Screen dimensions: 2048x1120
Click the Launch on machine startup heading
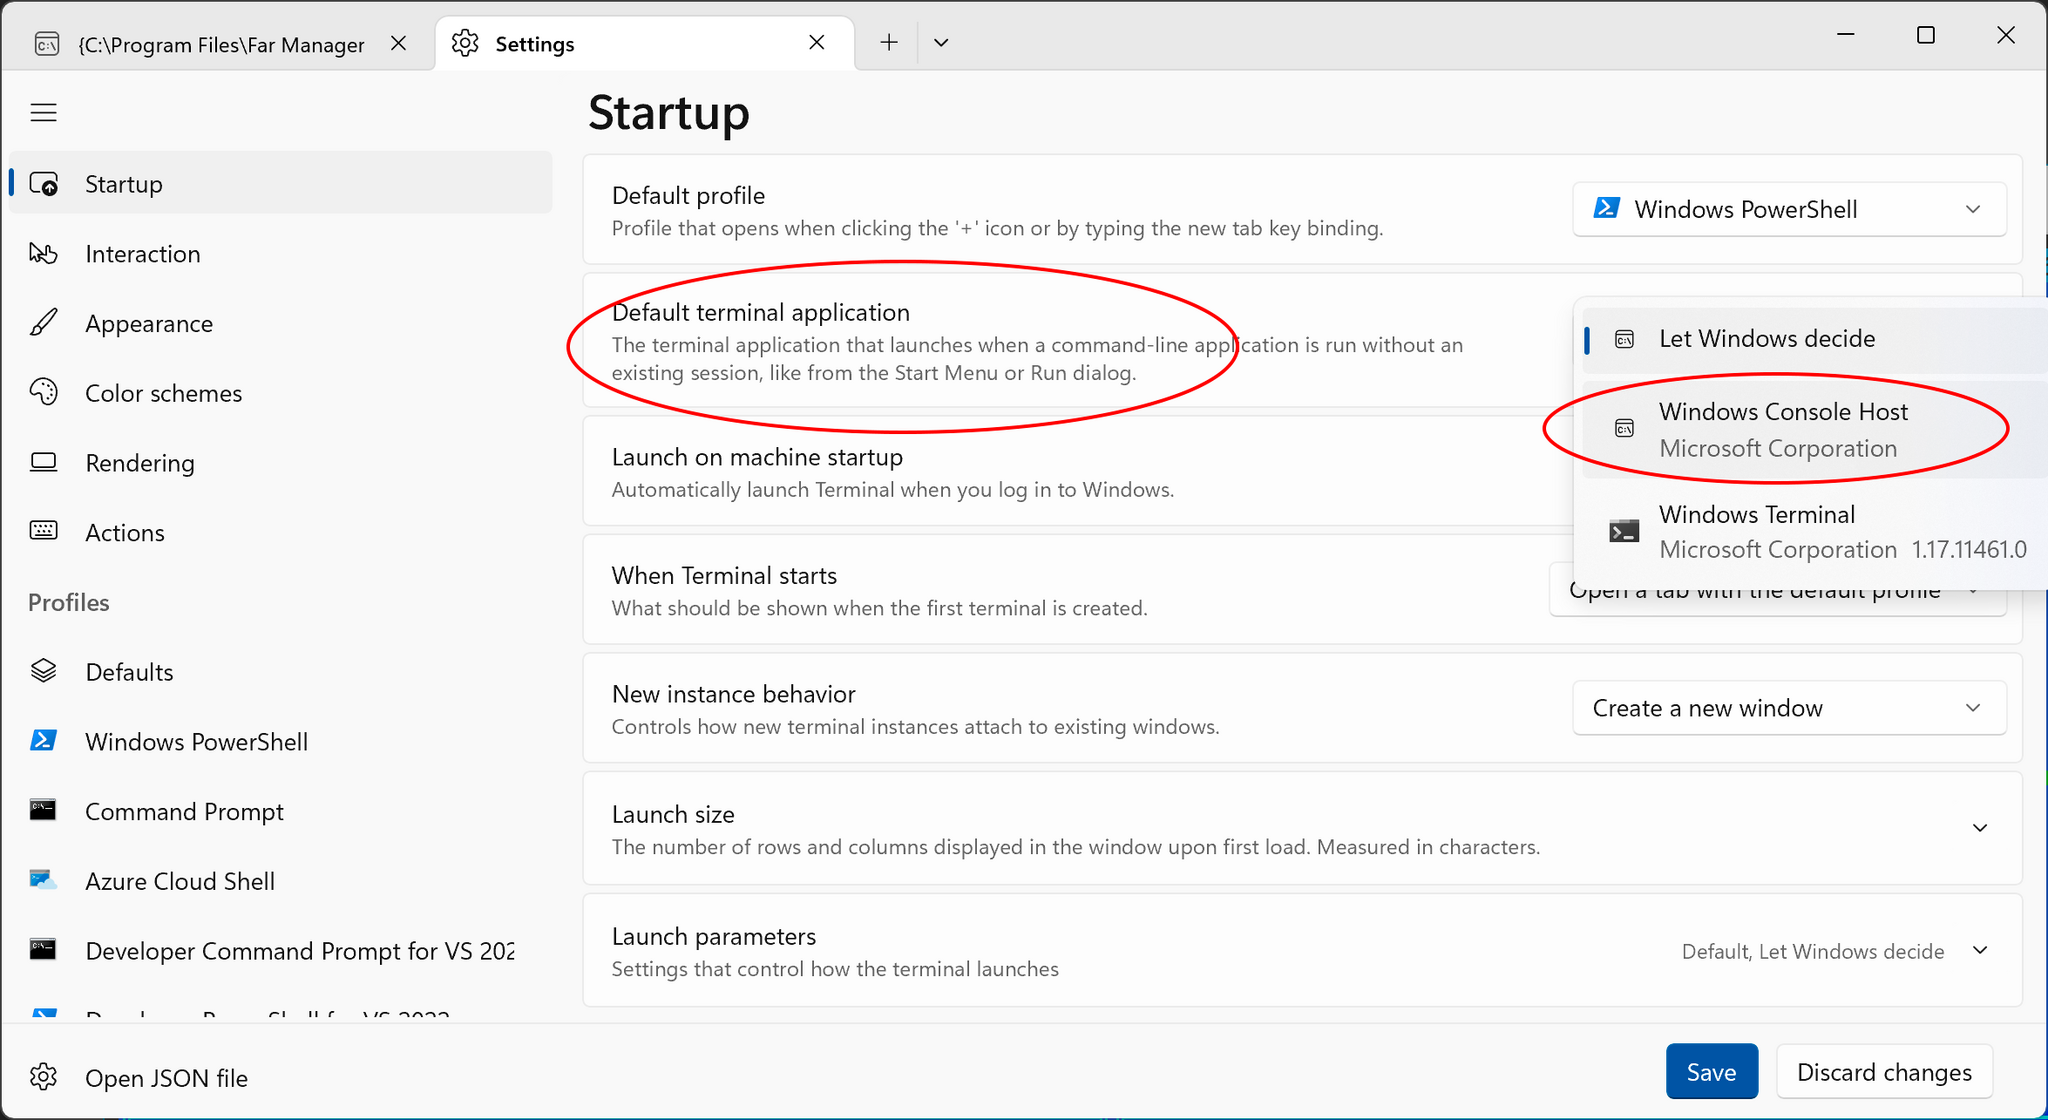[x=757, y=457]
